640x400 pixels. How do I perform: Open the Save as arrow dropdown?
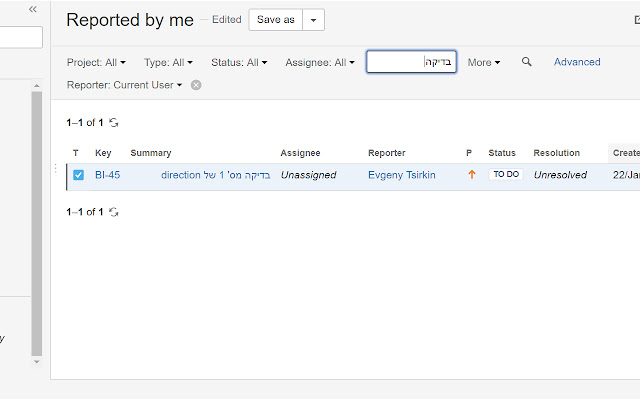tap(313, 20)
